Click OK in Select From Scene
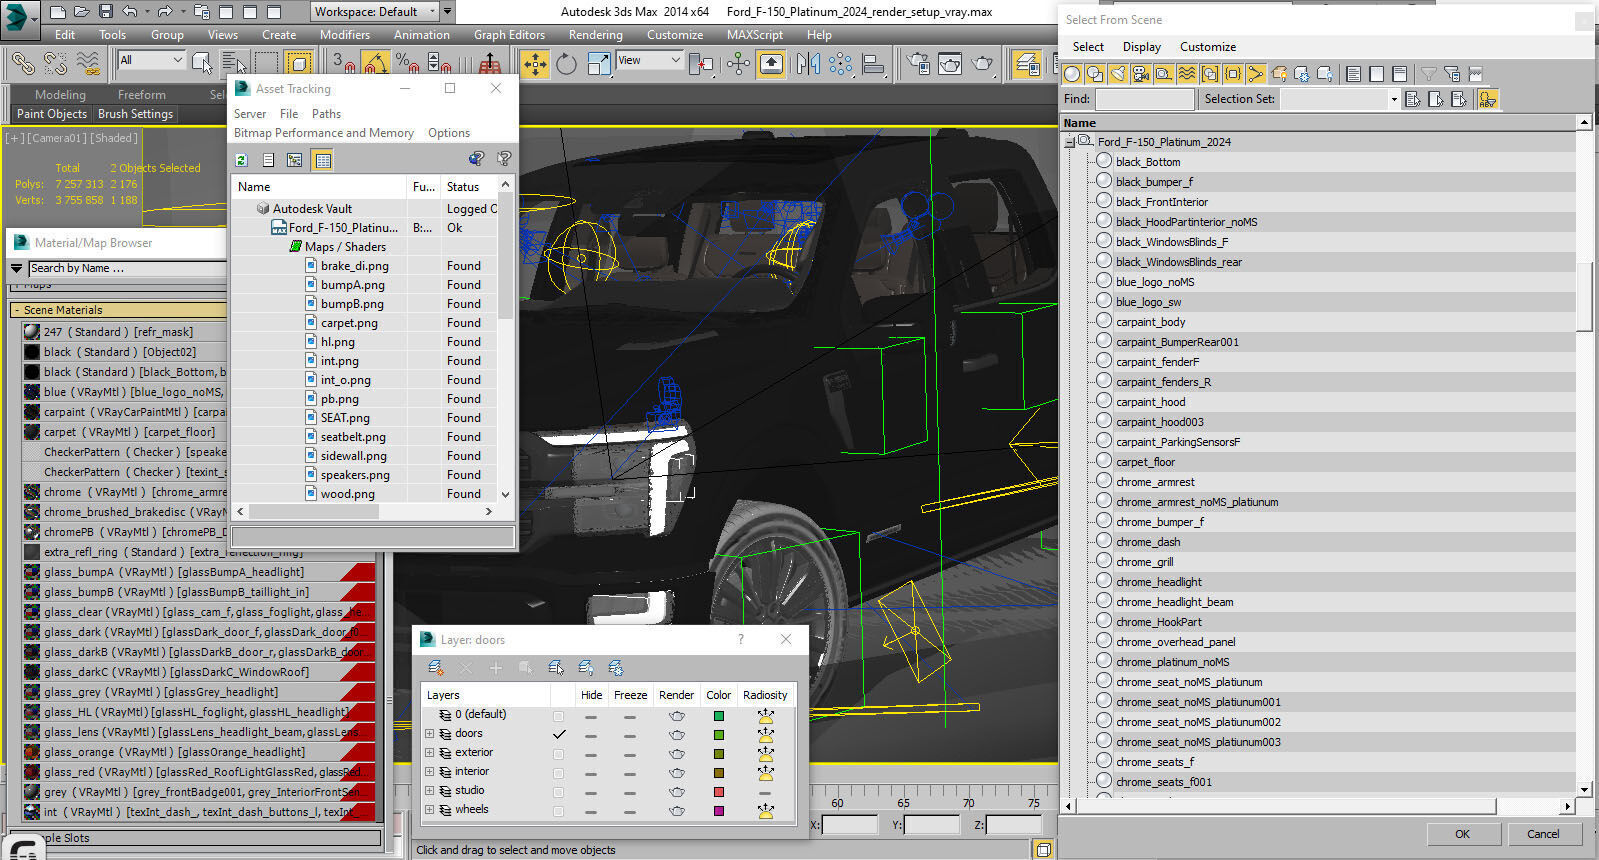This screenshot has height=860, width=1599. (1462, 834)
